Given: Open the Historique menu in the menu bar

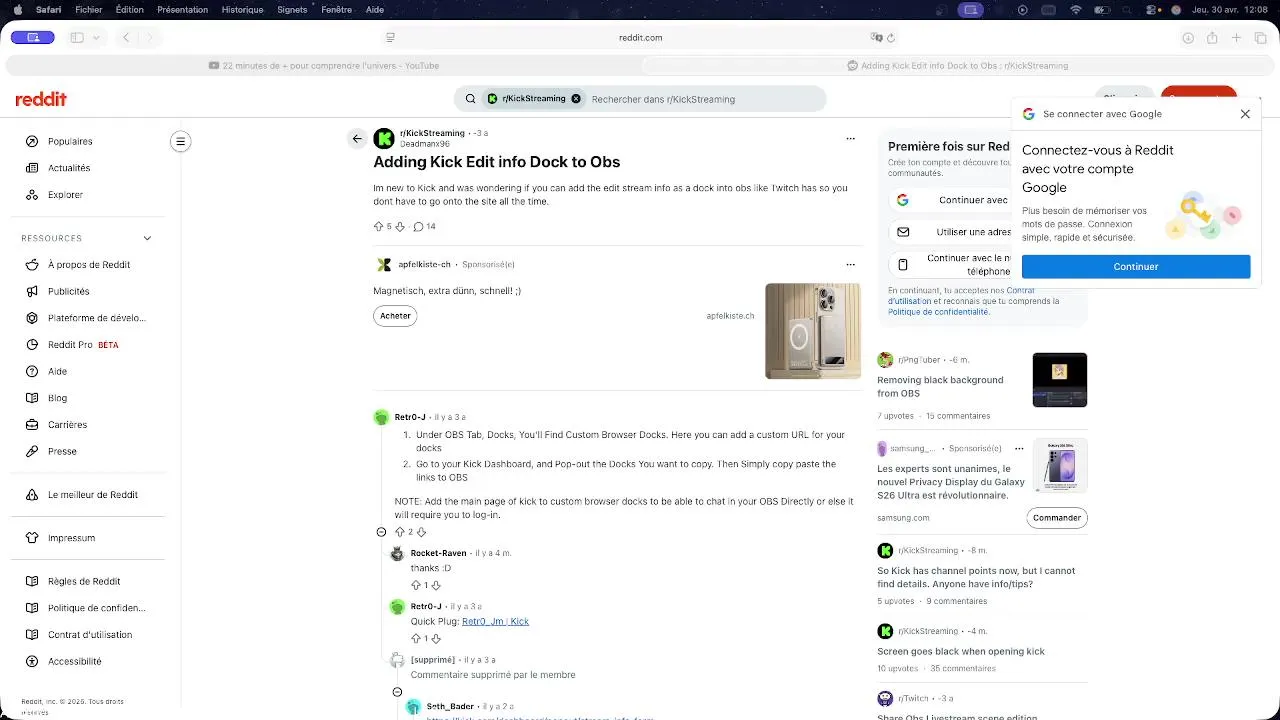Looking at the screenshot, I should coord(242,10).
